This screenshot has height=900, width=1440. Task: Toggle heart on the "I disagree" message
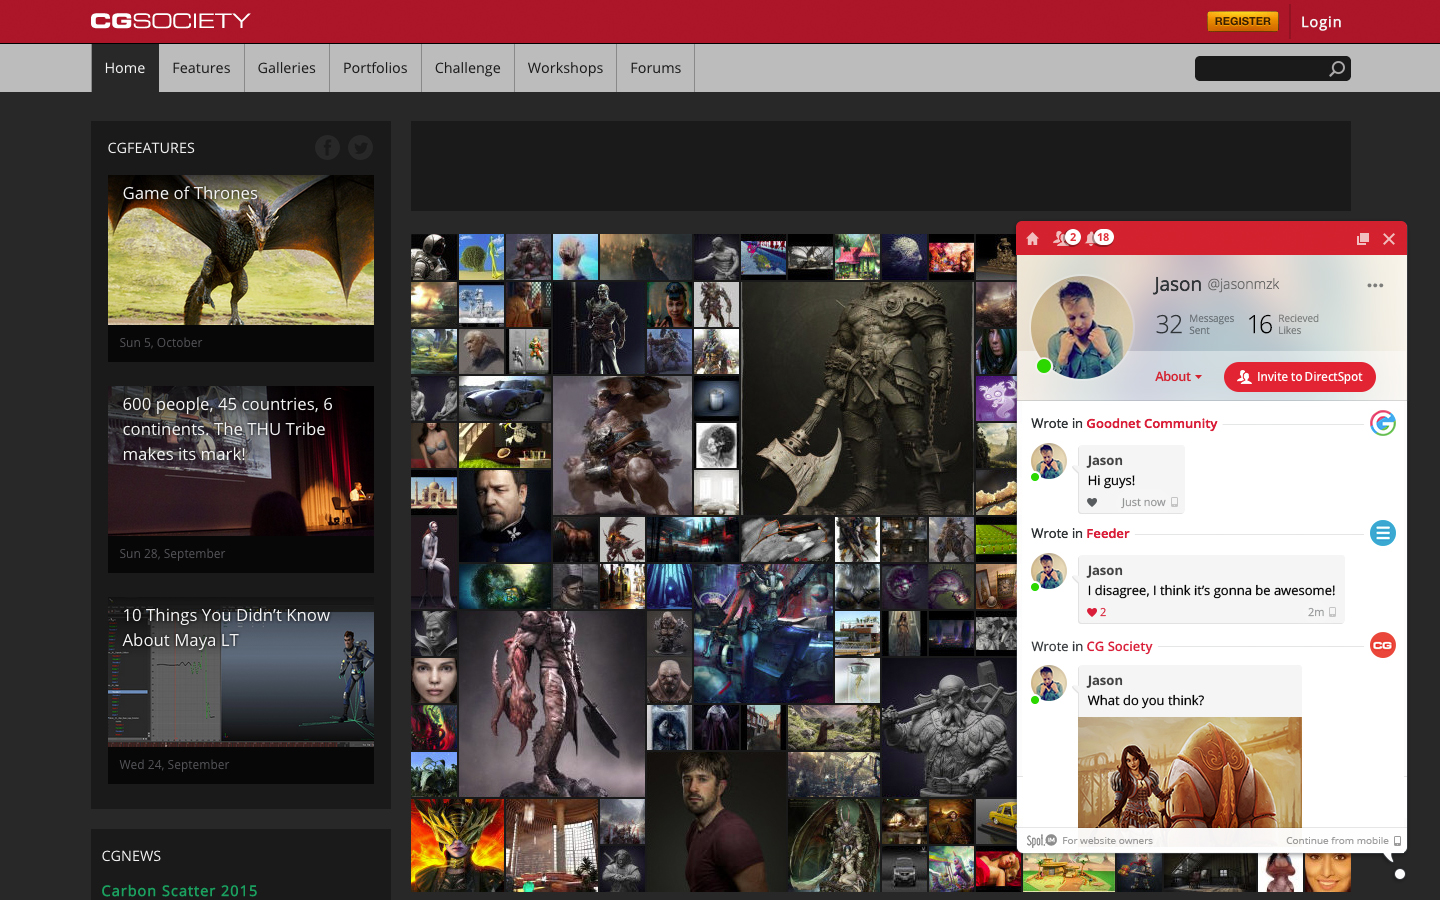point(1092,613)
